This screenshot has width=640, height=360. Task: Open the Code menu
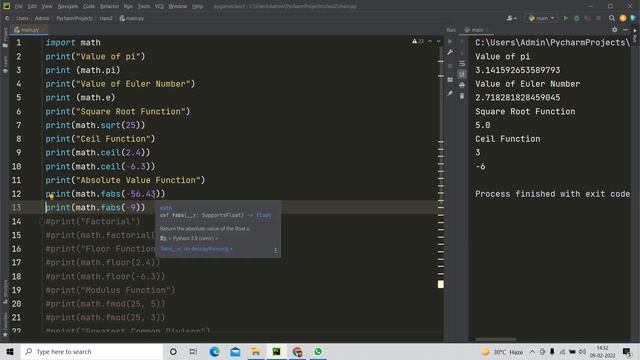pos(89,6)
